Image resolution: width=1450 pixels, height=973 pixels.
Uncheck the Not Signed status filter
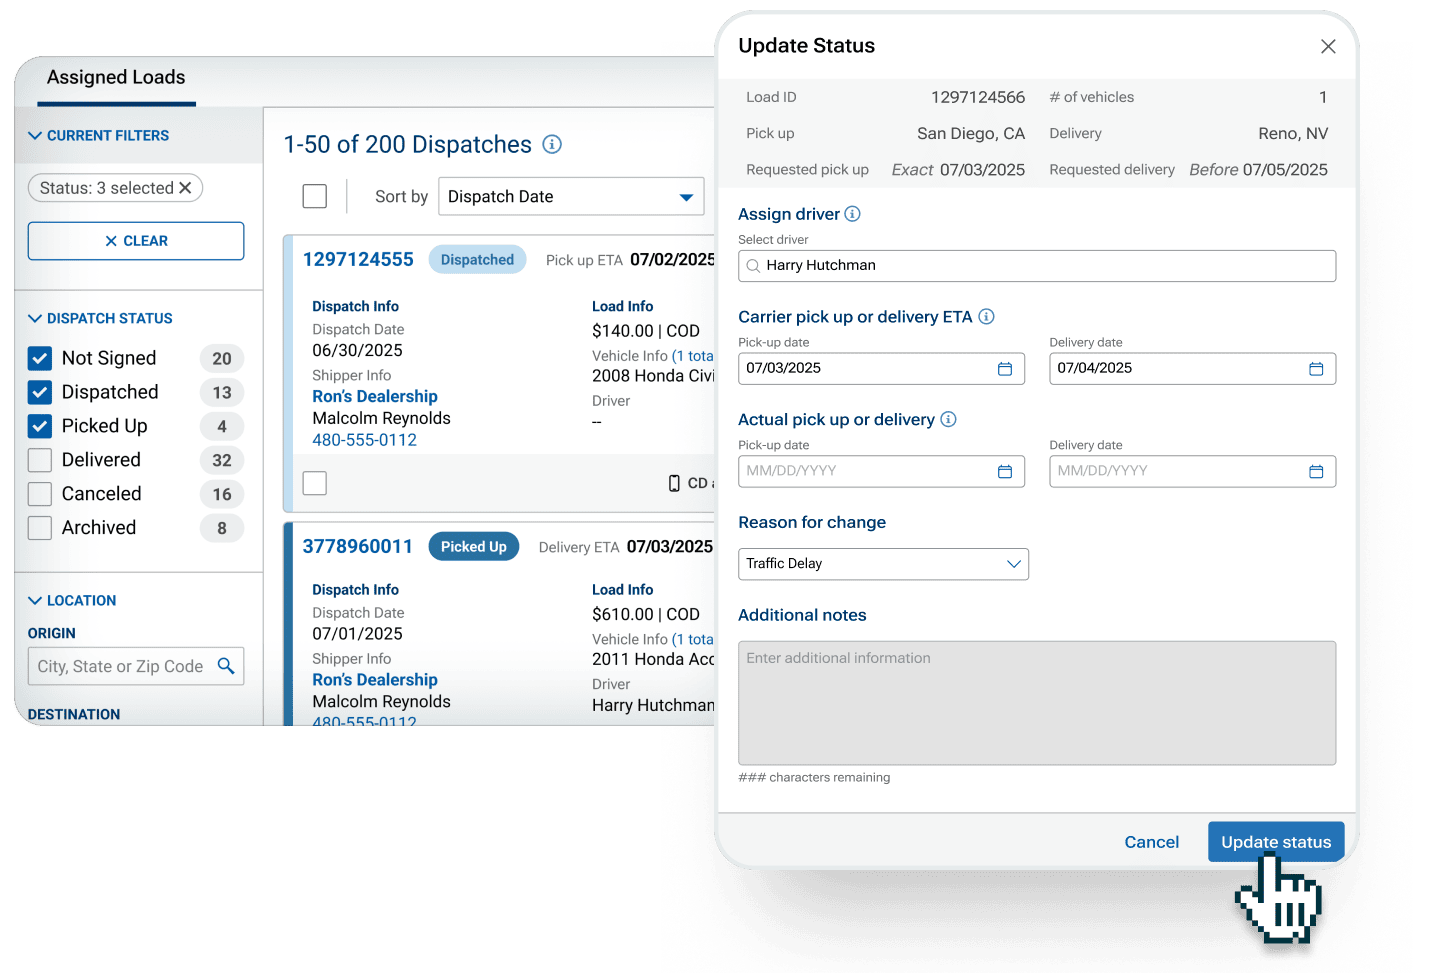click(40, 358)
